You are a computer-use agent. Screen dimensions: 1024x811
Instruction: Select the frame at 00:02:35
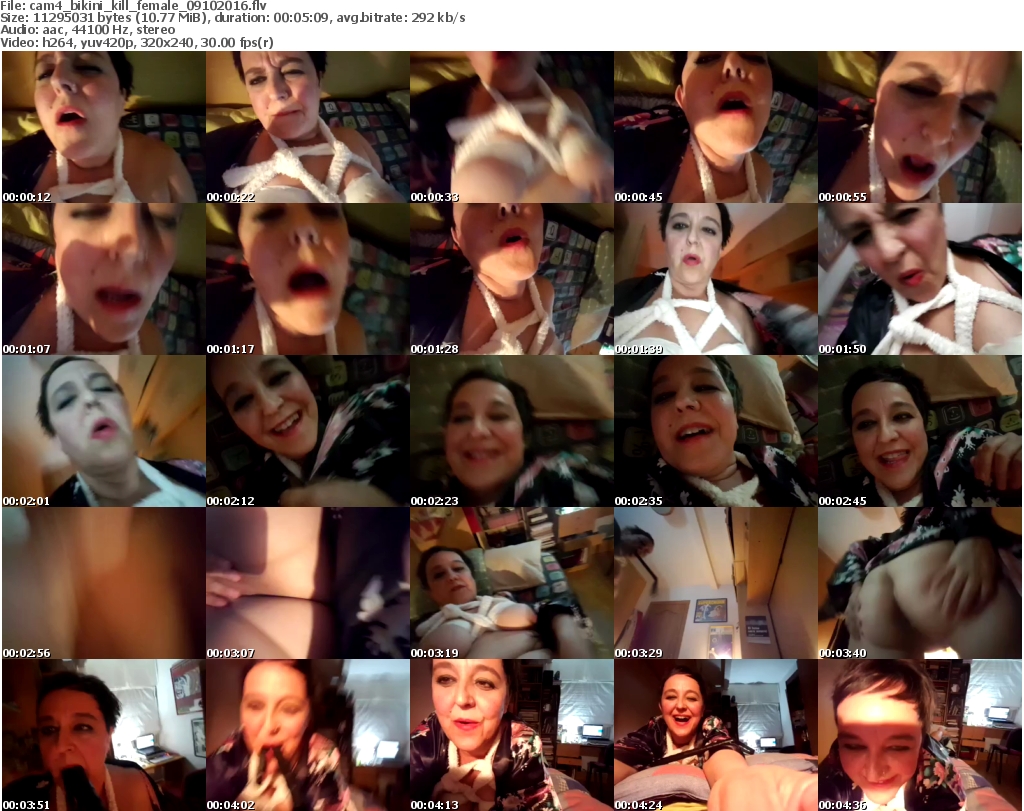[715, 432]
